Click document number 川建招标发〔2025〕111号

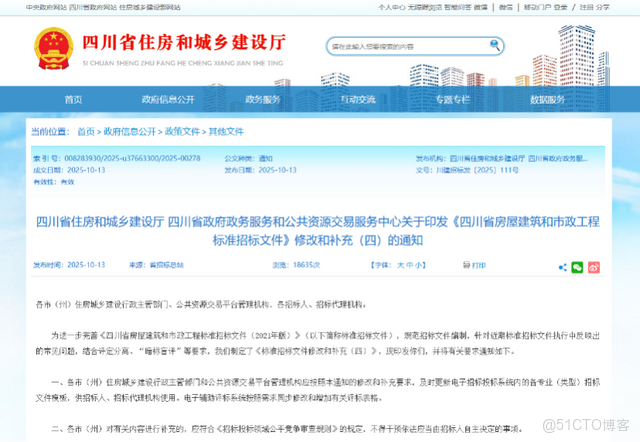click(x=477, y=170)
